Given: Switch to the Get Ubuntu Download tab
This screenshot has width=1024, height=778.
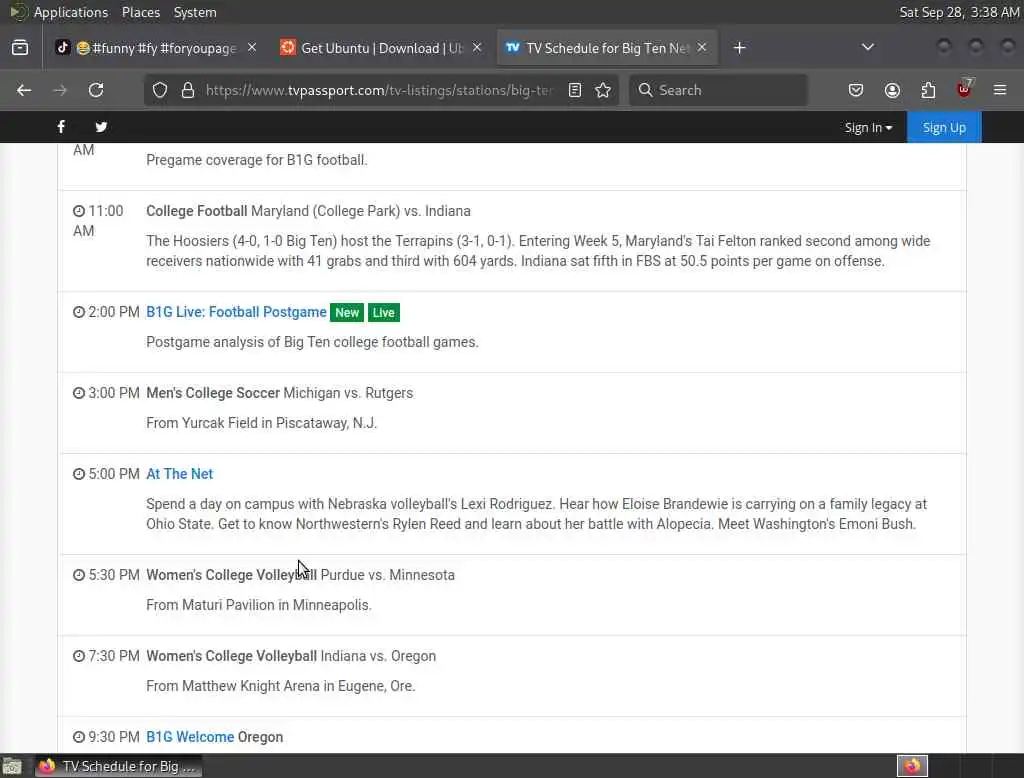Looking at the screenshot, I should pos(381,48).
